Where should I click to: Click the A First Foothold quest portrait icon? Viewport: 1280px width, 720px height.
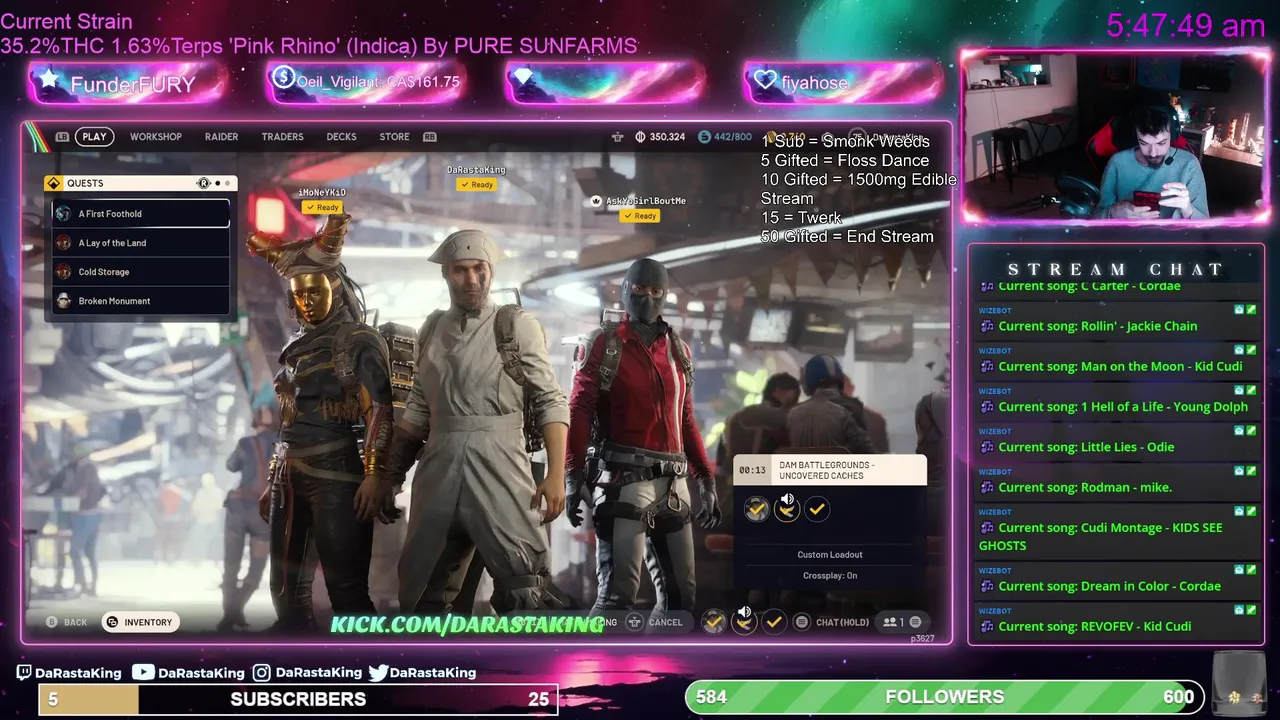(x=63, y=214)
